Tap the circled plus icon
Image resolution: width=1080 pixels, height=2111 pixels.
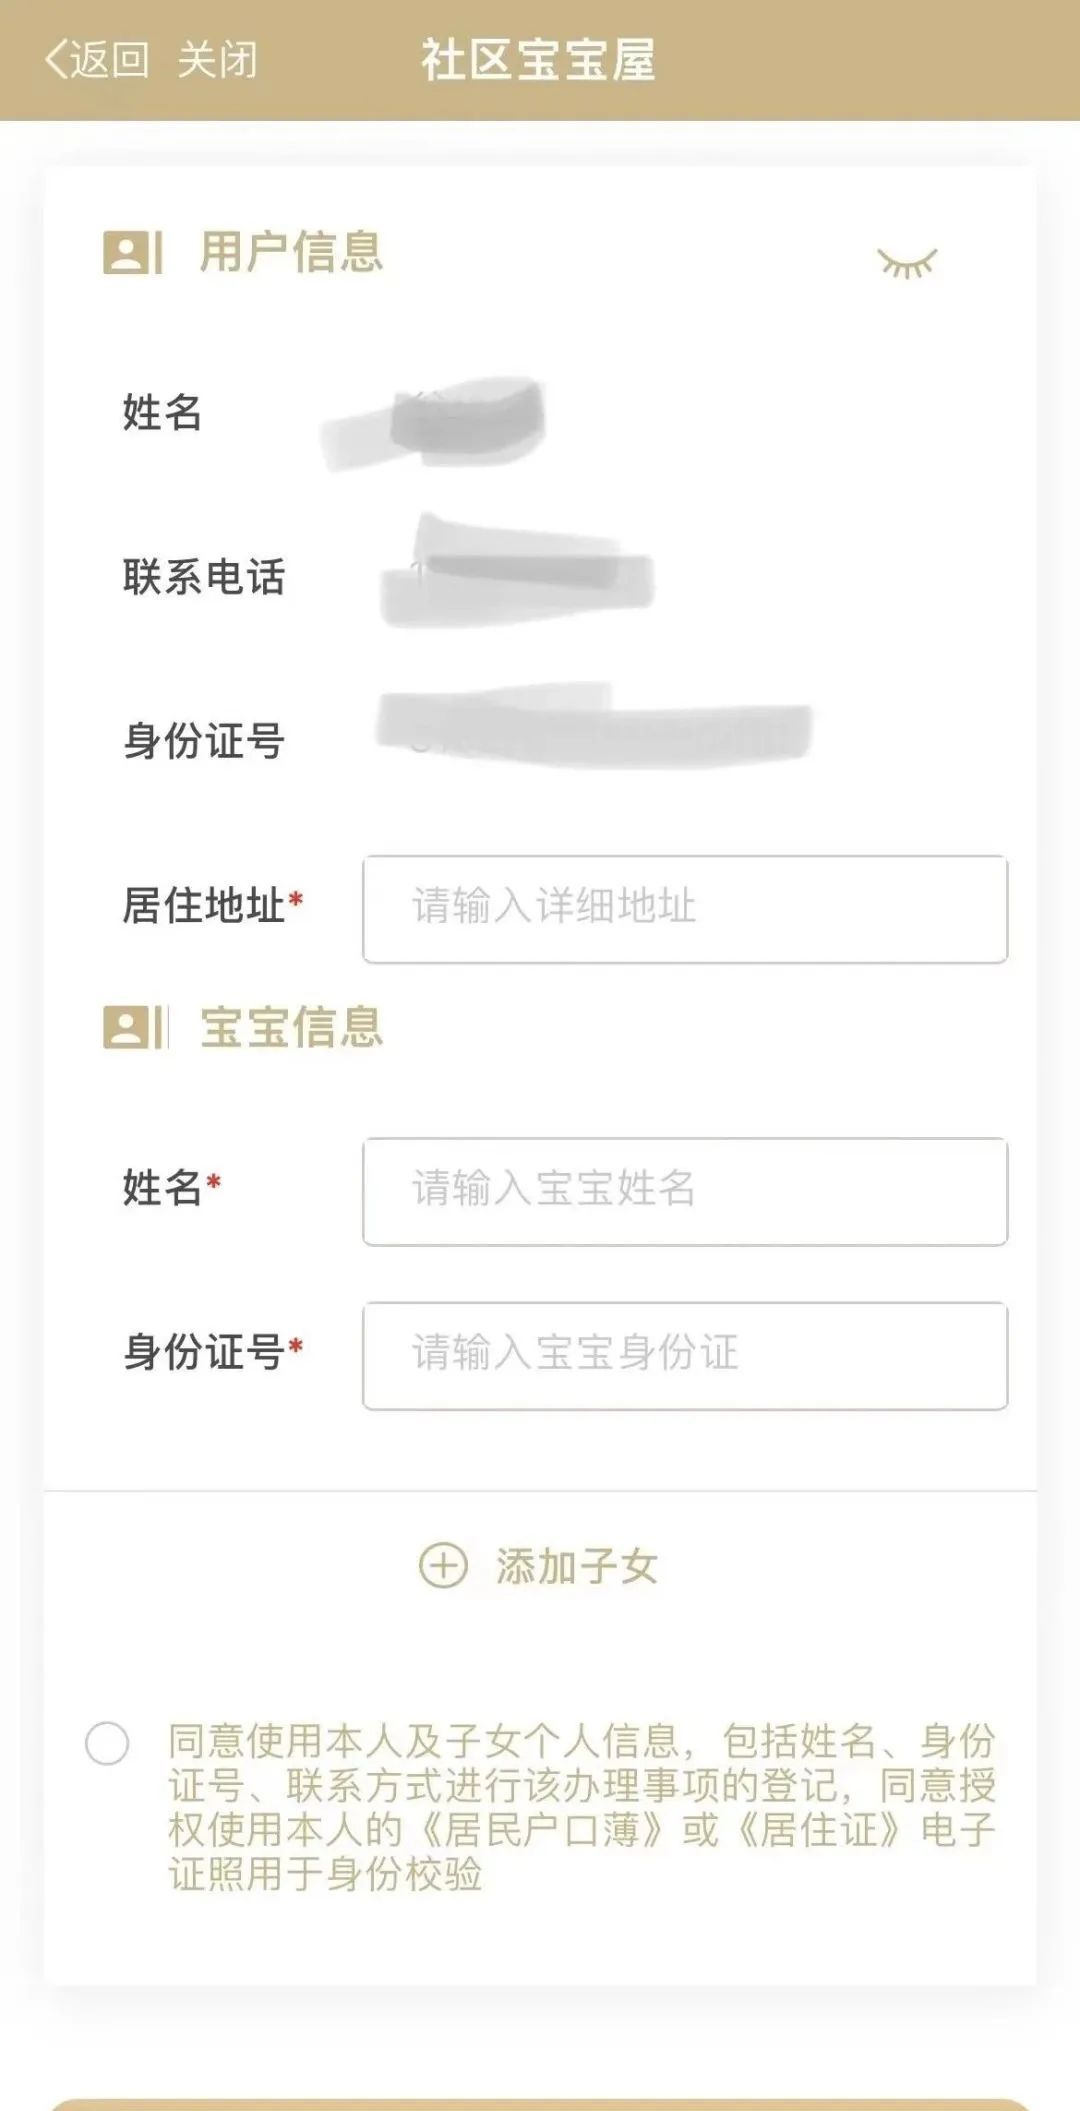click(x=442, y=1566)
